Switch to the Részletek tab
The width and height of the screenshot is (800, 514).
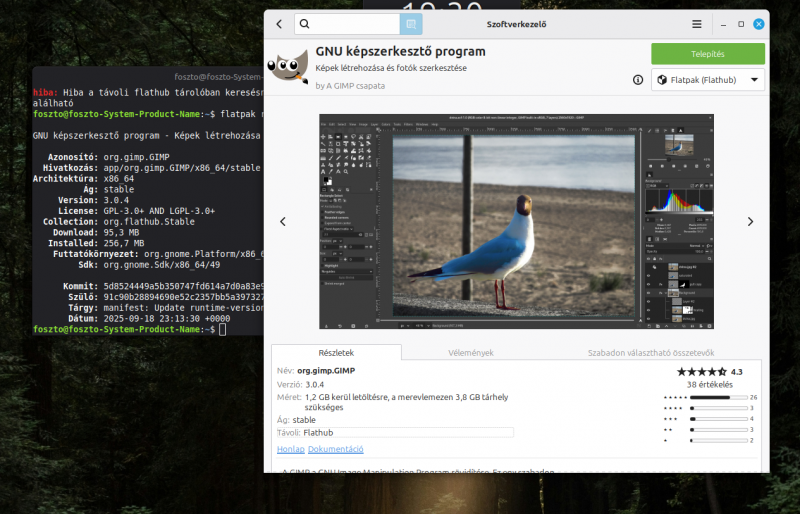(x=336, y=353)
